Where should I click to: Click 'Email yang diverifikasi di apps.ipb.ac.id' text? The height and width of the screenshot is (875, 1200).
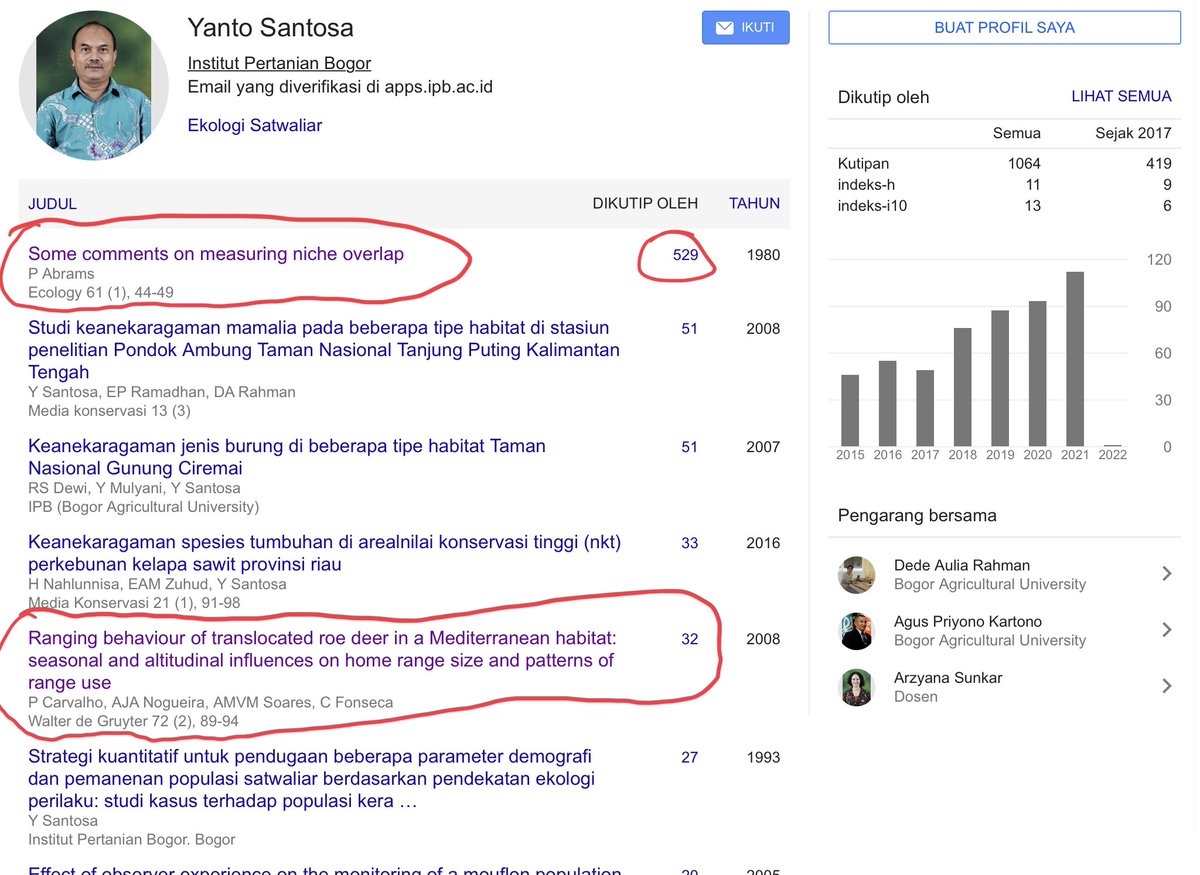[340, 87]
